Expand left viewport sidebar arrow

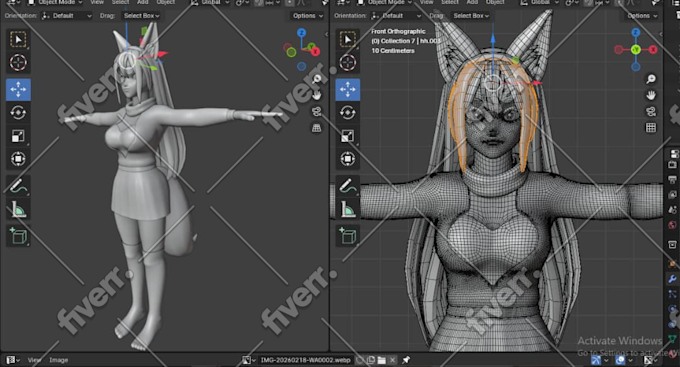[x=326, y=34]
